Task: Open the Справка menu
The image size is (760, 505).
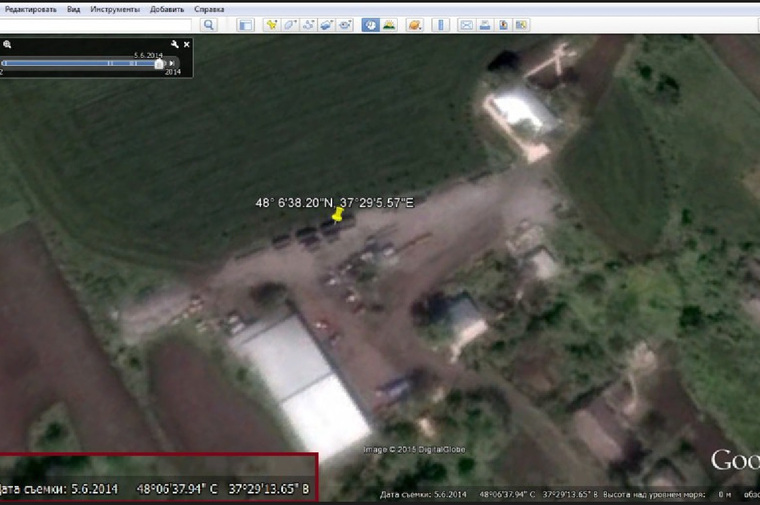Action: pos(209,9)
